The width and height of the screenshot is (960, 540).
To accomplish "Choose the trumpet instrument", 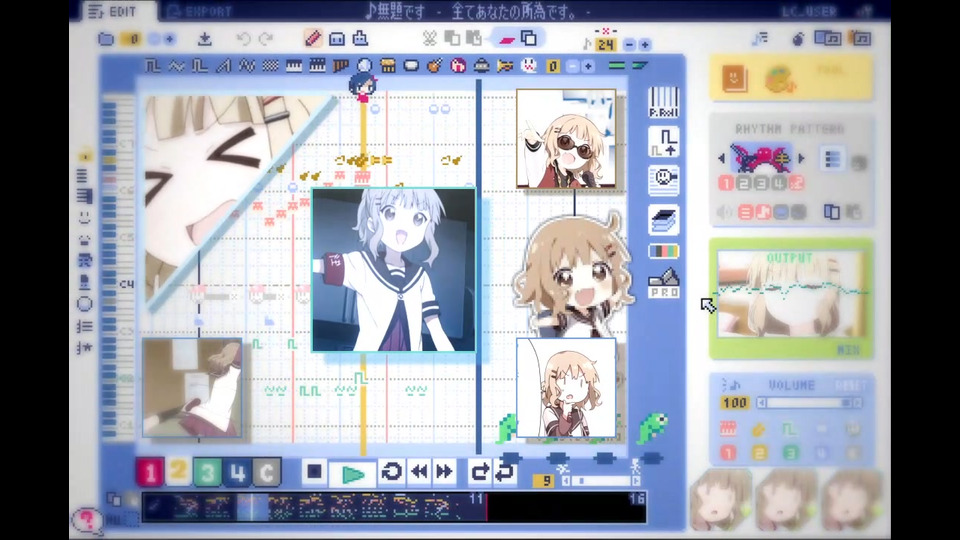I will coord(505,66).
